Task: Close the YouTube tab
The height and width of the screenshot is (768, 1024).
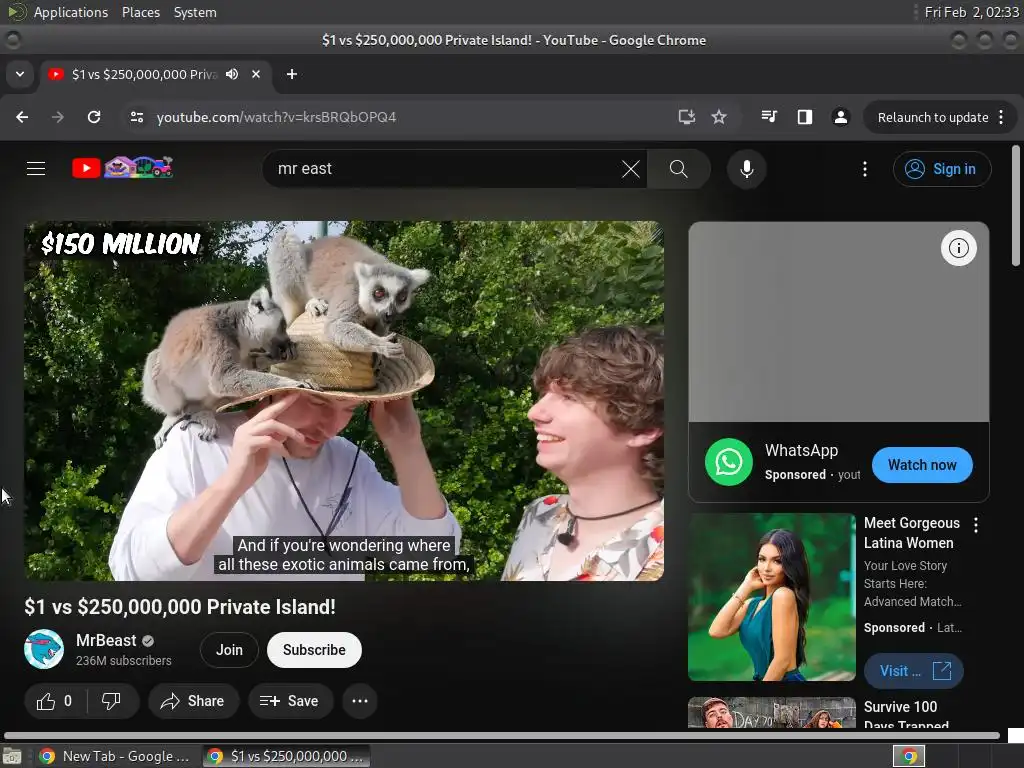Action: pyautogui.click(x=256, y=74)
